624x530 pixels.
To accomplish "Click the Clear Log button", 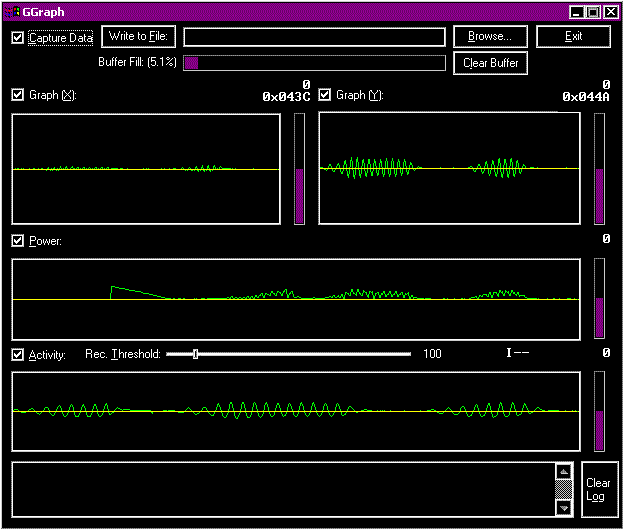I will click(600, 489).
